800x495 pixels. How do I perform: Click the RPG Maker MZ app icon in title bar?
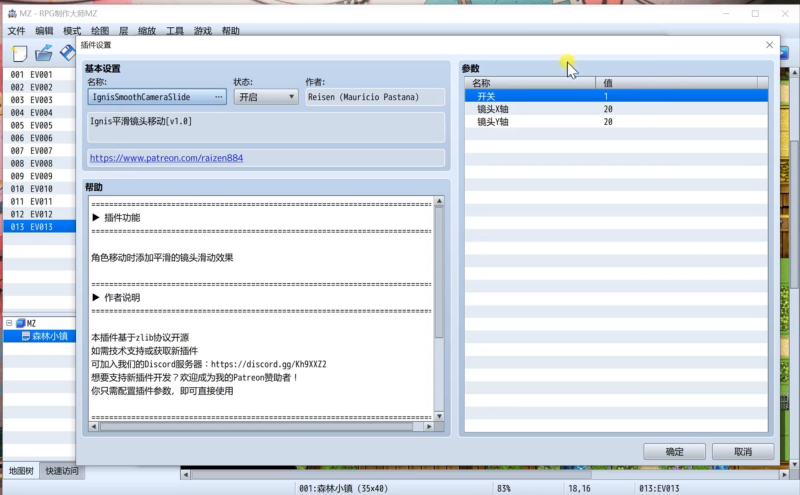pyautogui.click(x=12, y=13)
